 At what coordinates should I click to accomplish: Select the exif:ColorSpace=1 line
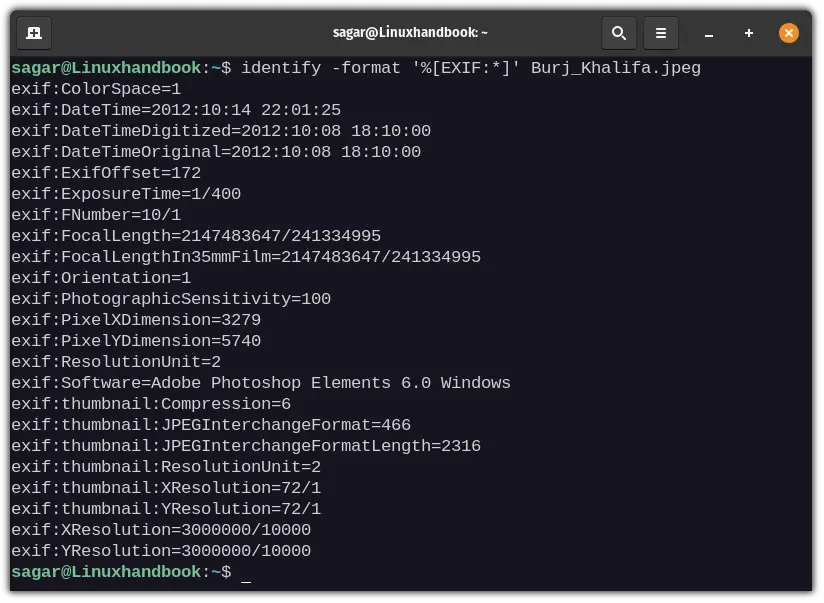(x=96, y=89)
